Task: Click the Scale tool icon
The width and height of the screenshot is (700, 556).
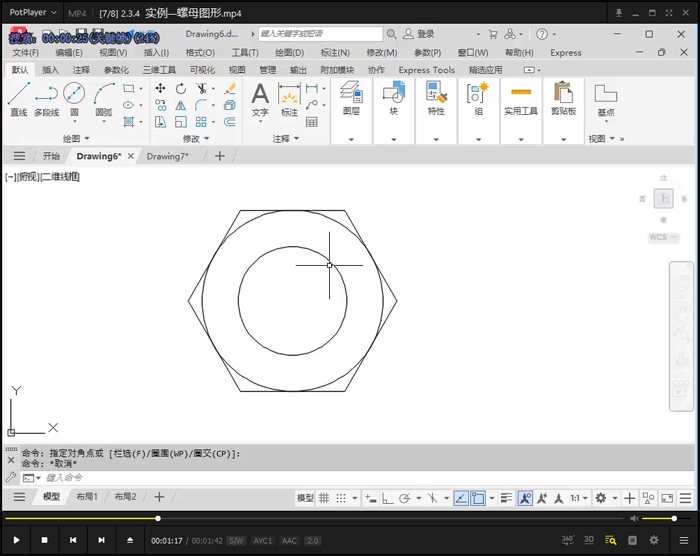Action: point(181,122)
